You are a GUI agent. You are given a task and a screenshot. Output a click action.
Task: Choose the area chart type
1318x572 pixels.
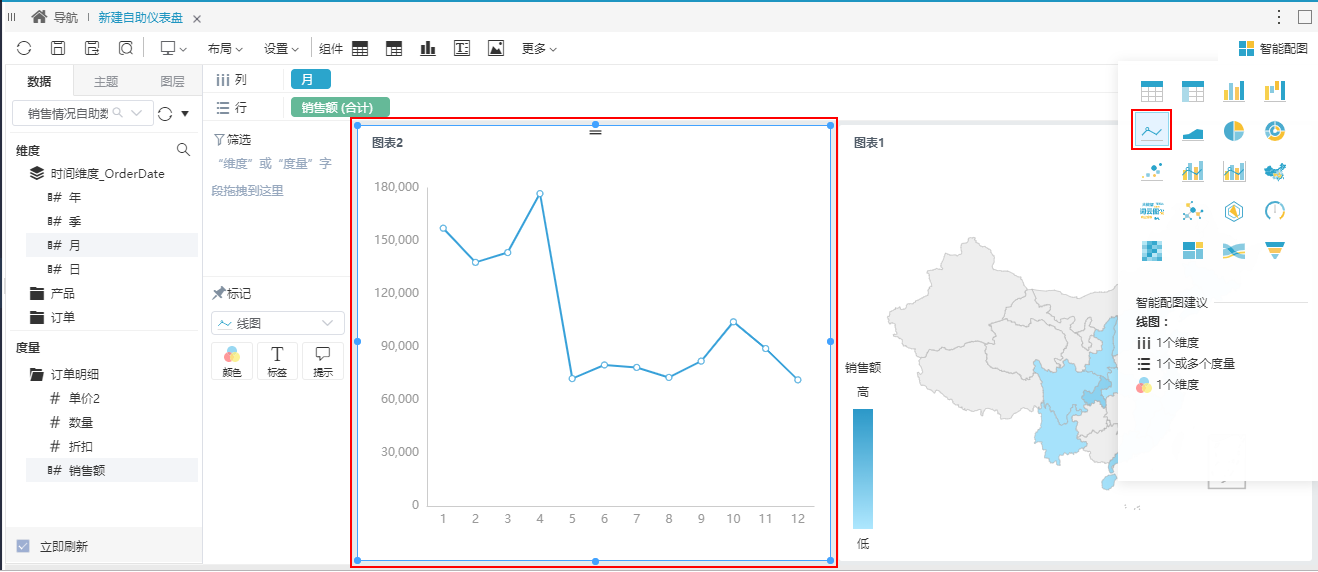1193,131
